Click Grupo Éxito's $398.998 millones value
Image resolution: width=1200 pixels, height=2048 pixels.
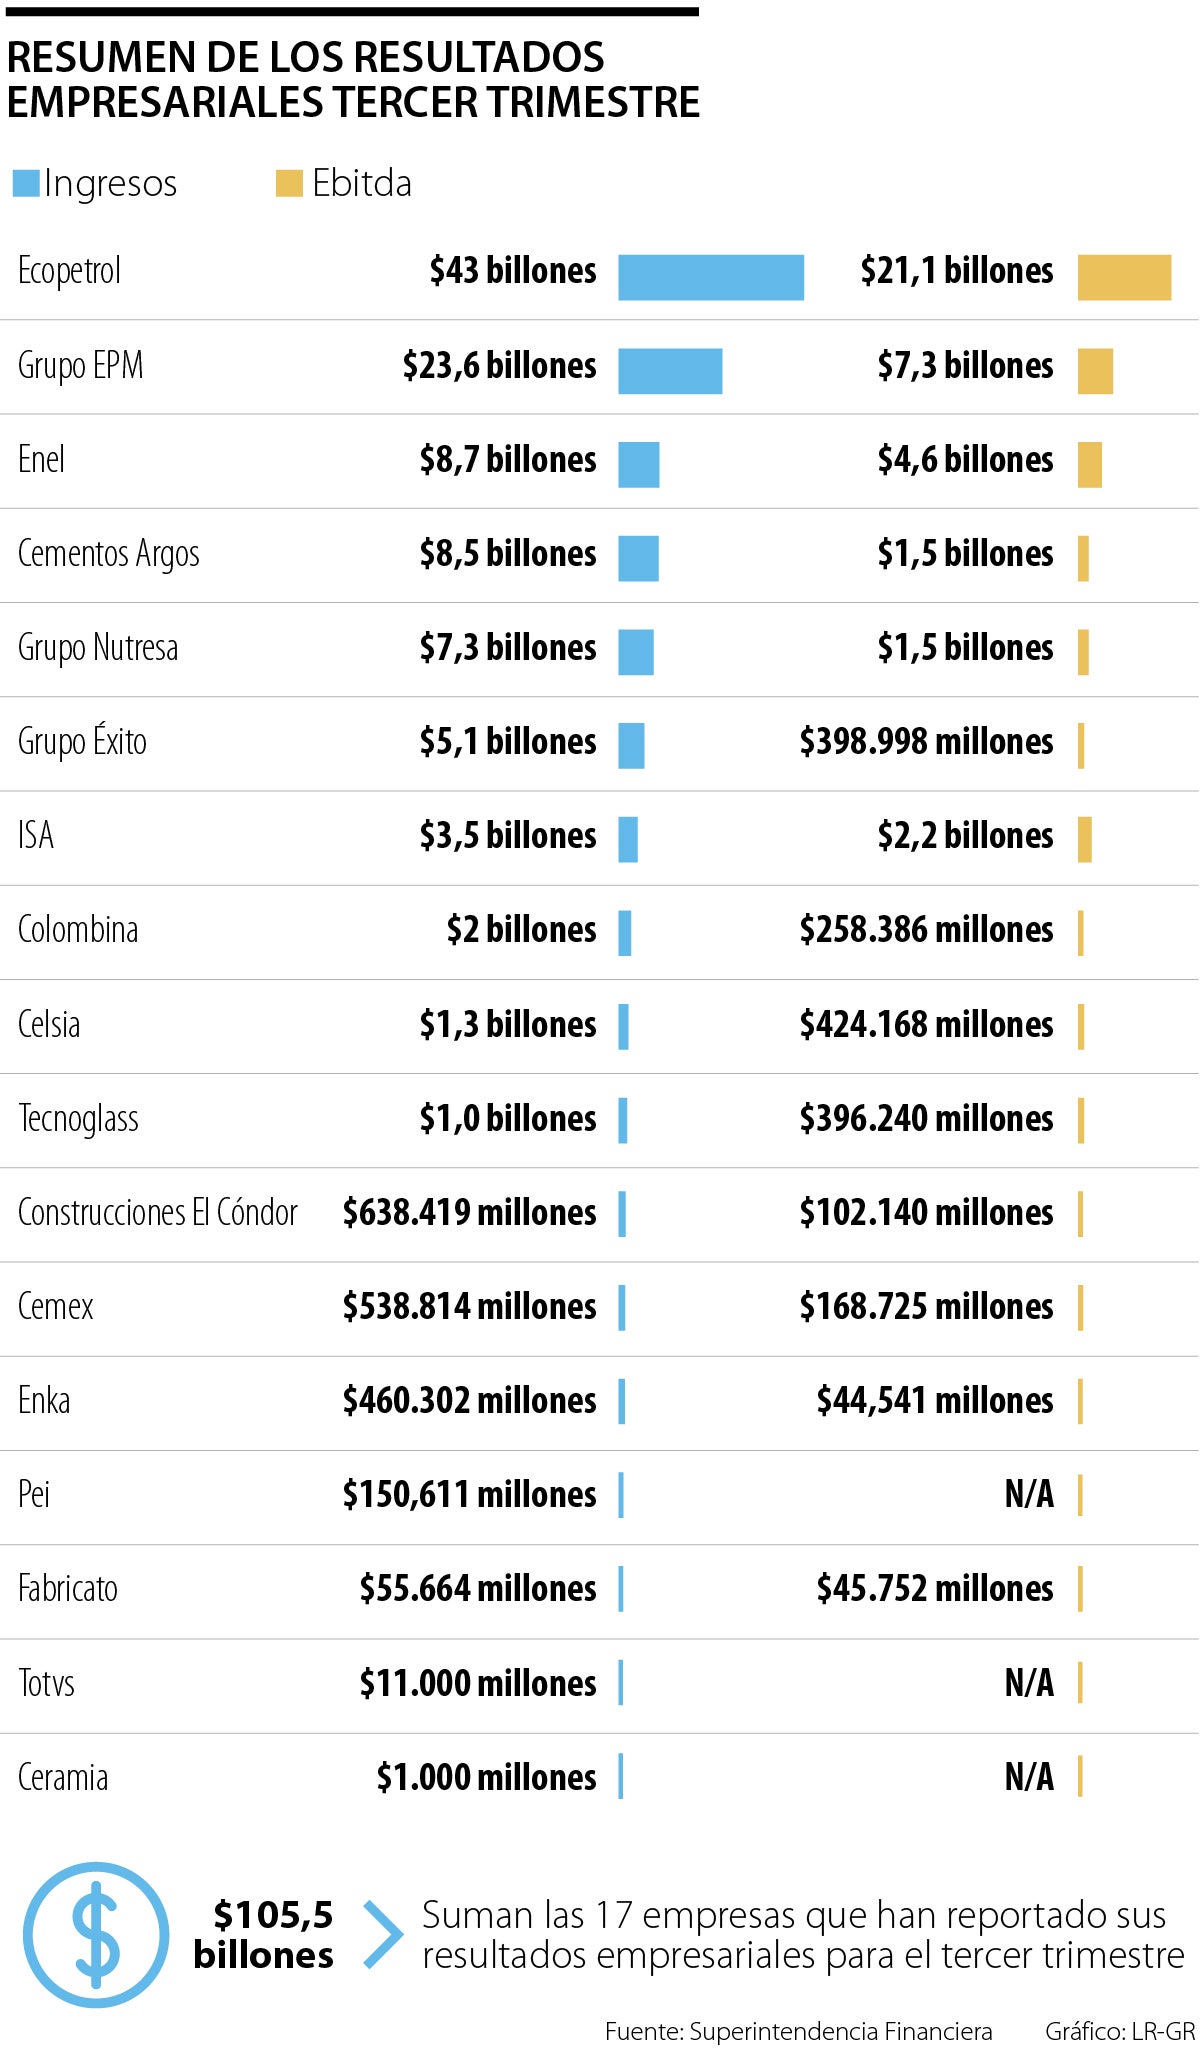tap(926, 742)
